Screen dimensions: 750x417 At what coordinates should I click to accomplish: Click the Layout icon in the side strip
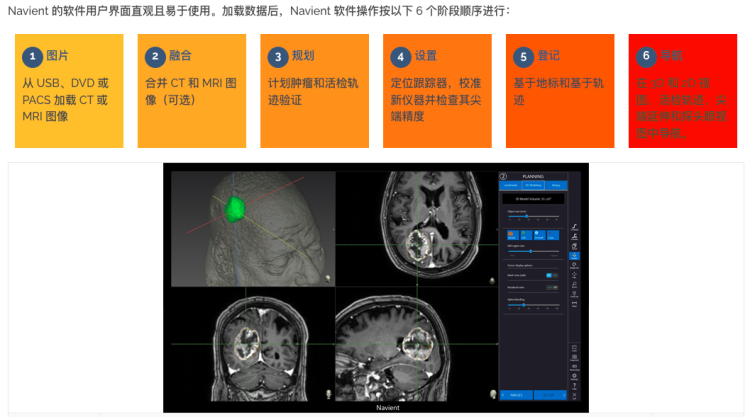(x=574, y=348)
